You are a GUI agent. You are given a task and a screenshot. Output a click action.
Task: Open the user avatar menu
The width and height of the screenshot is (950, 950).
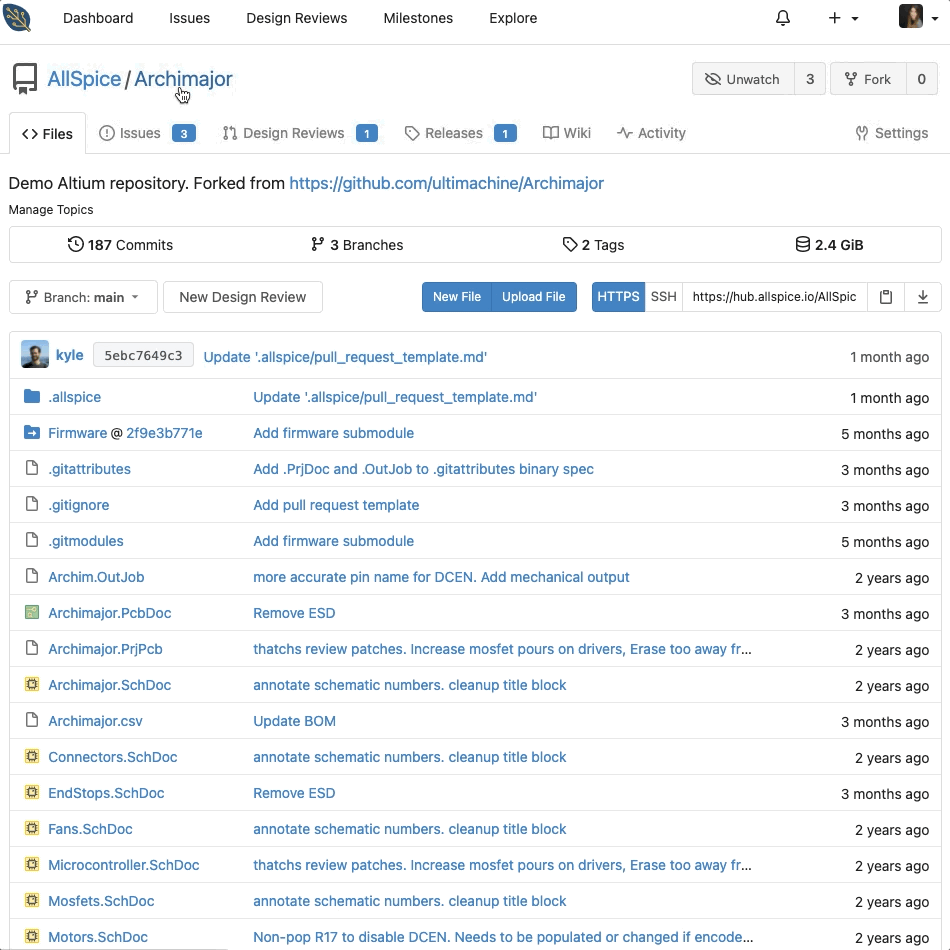point(918,17)
